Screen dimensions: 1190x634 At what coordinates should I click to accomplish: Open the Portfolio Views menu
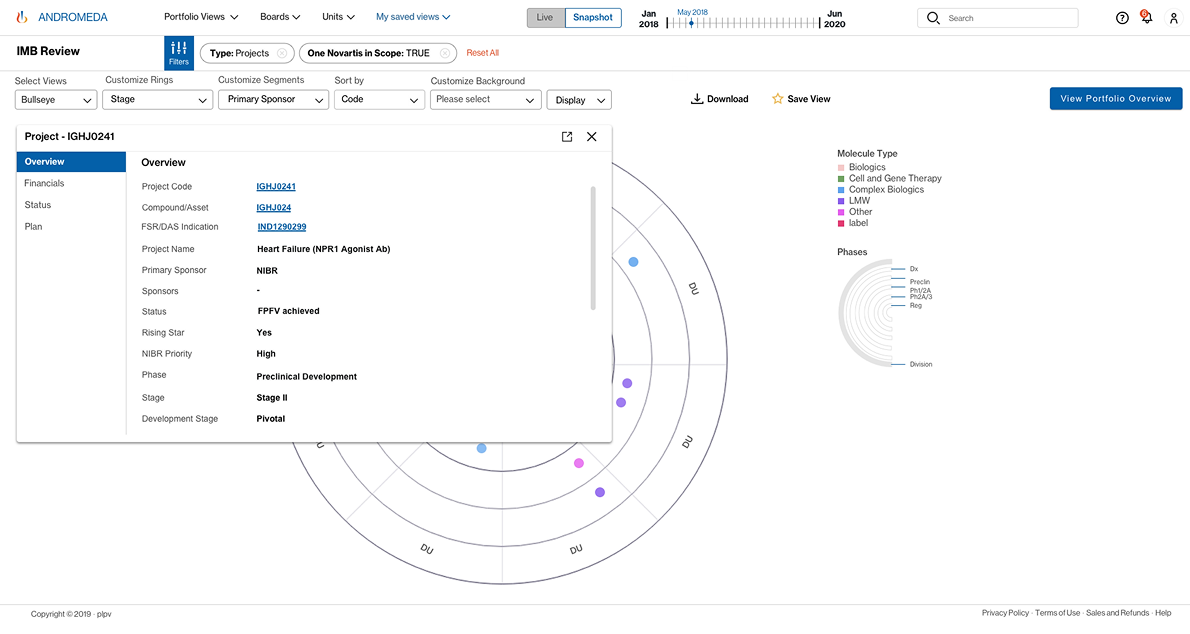point(201,17)
